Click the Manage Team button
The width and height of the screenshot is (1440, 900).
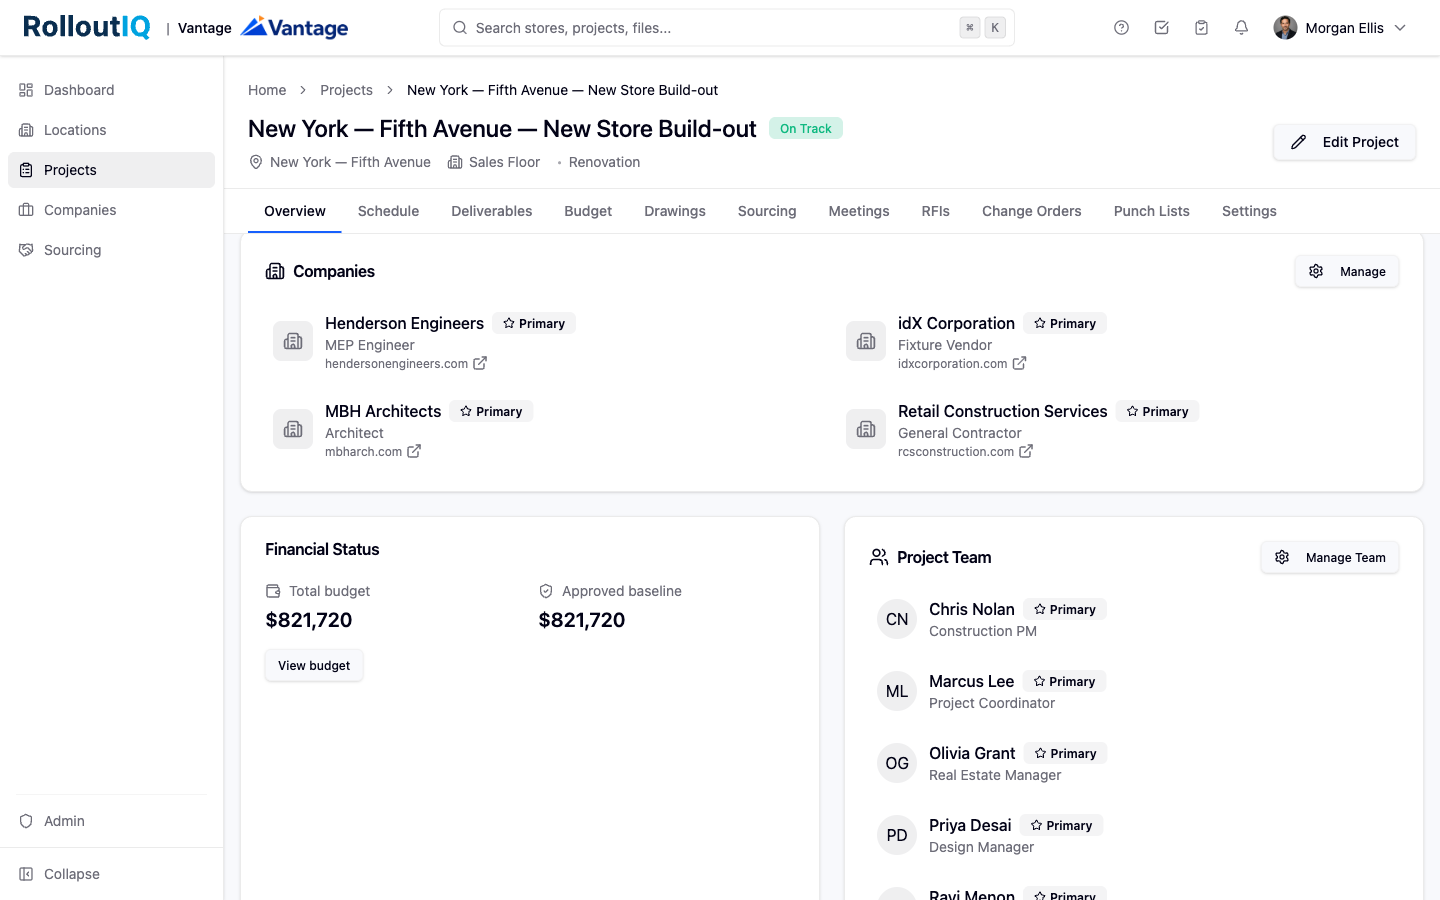1330,557
